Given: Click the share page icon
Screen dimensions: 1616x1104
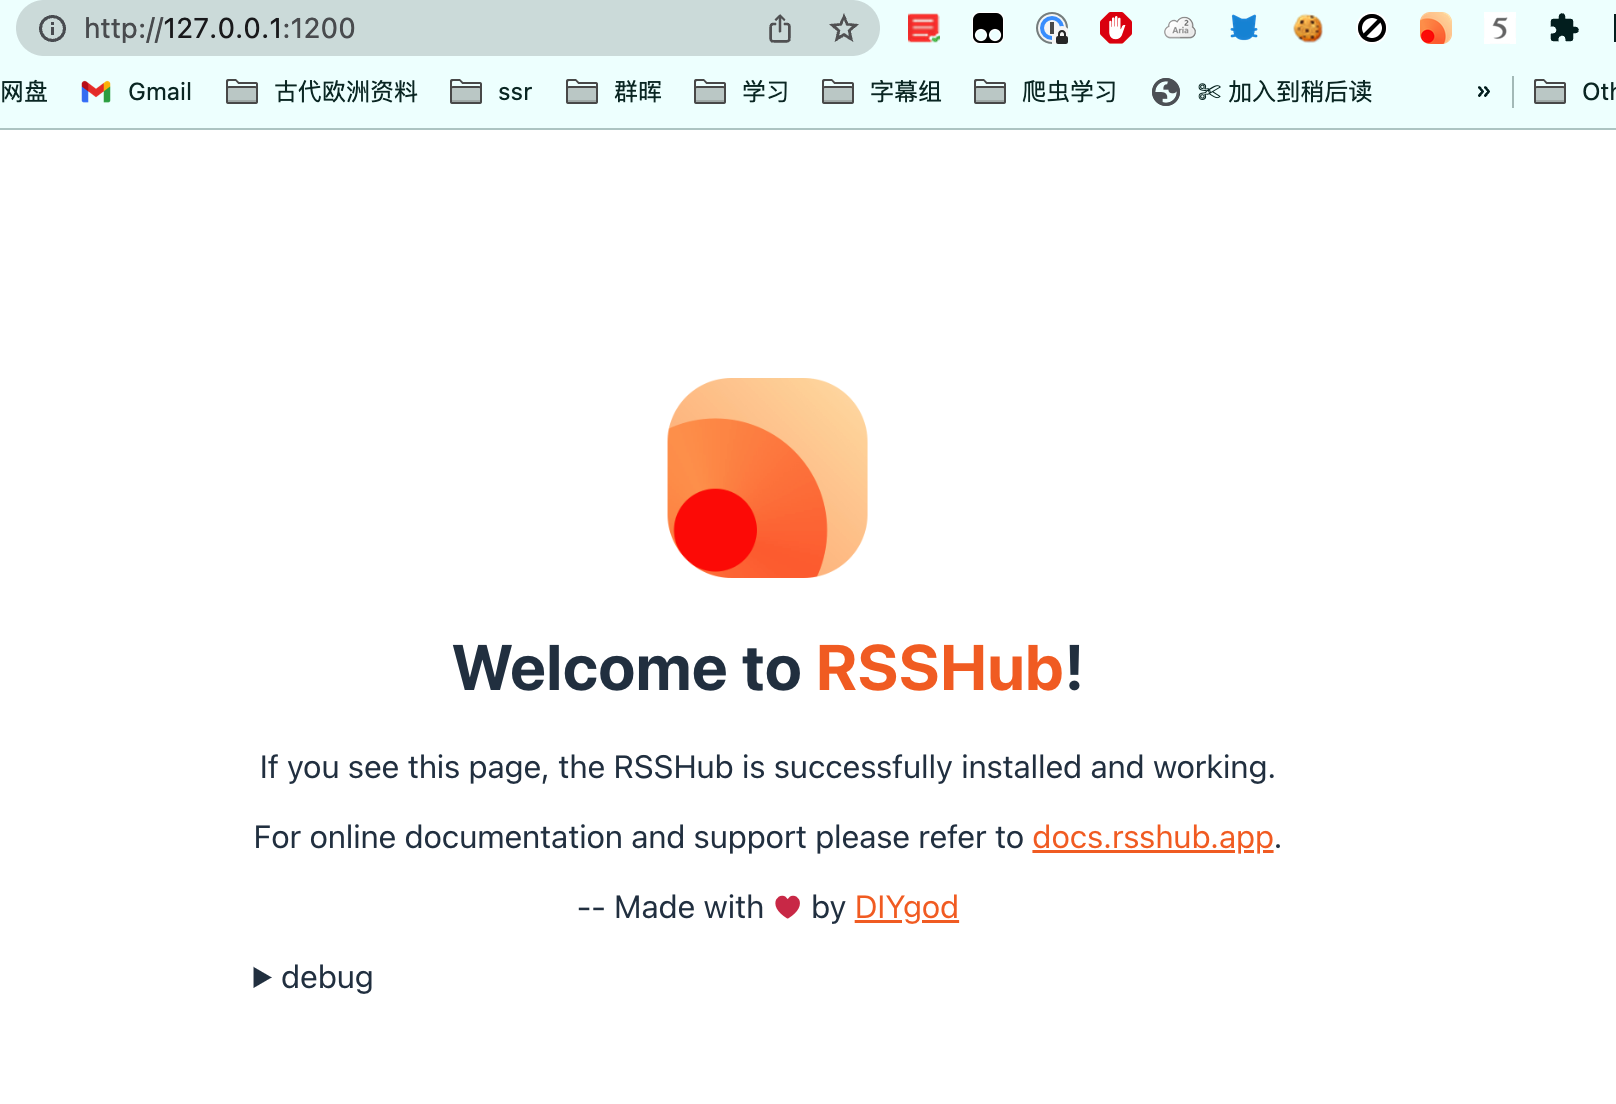Looking at the screenshot, I should point(780,29).
